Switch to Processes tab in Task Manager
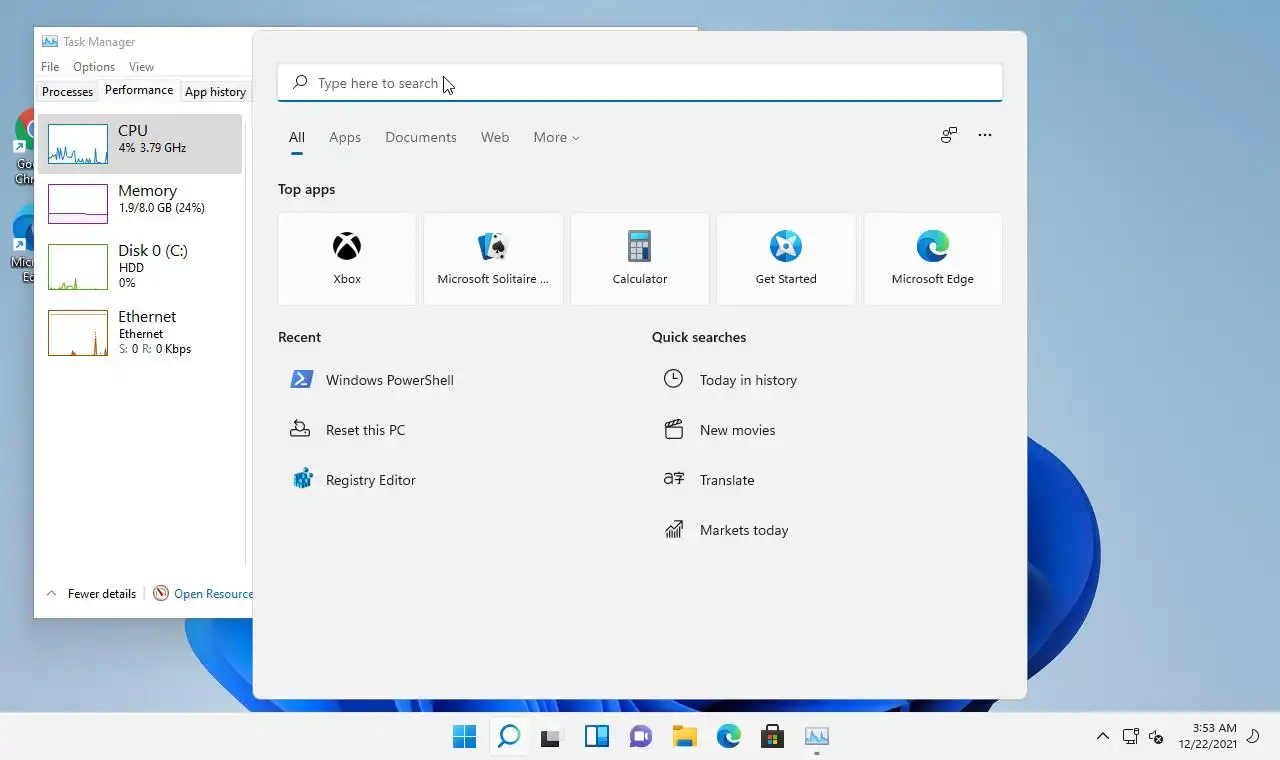The height and width of the screenshot is (760, 1280). tap(68, 91)
